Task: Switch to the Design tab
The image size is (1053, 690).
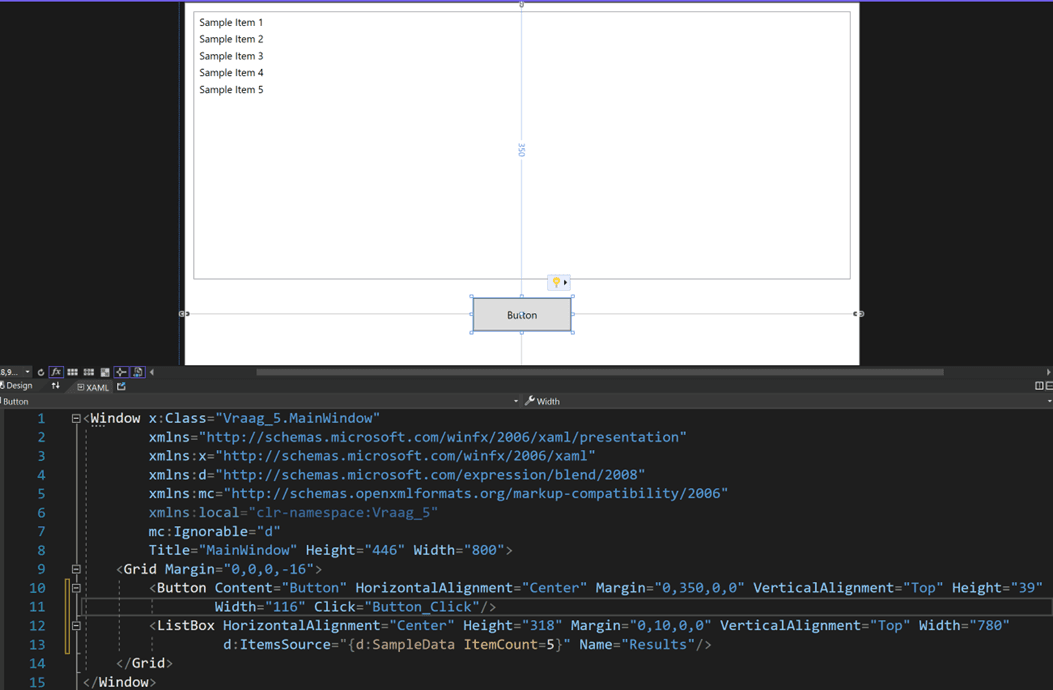Action: tap(16, 386)
